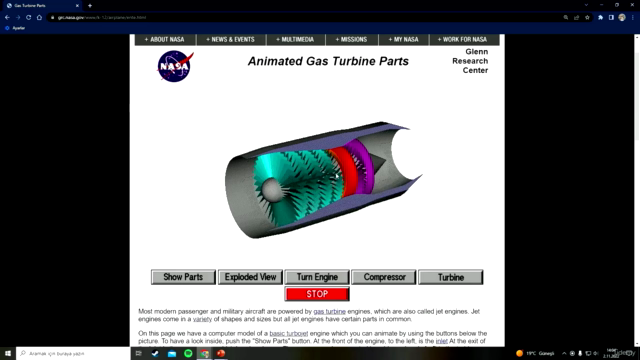Open the About NASA menu
Image resolution: width=640 pixels, height=360 pixels.
[165, 40]
